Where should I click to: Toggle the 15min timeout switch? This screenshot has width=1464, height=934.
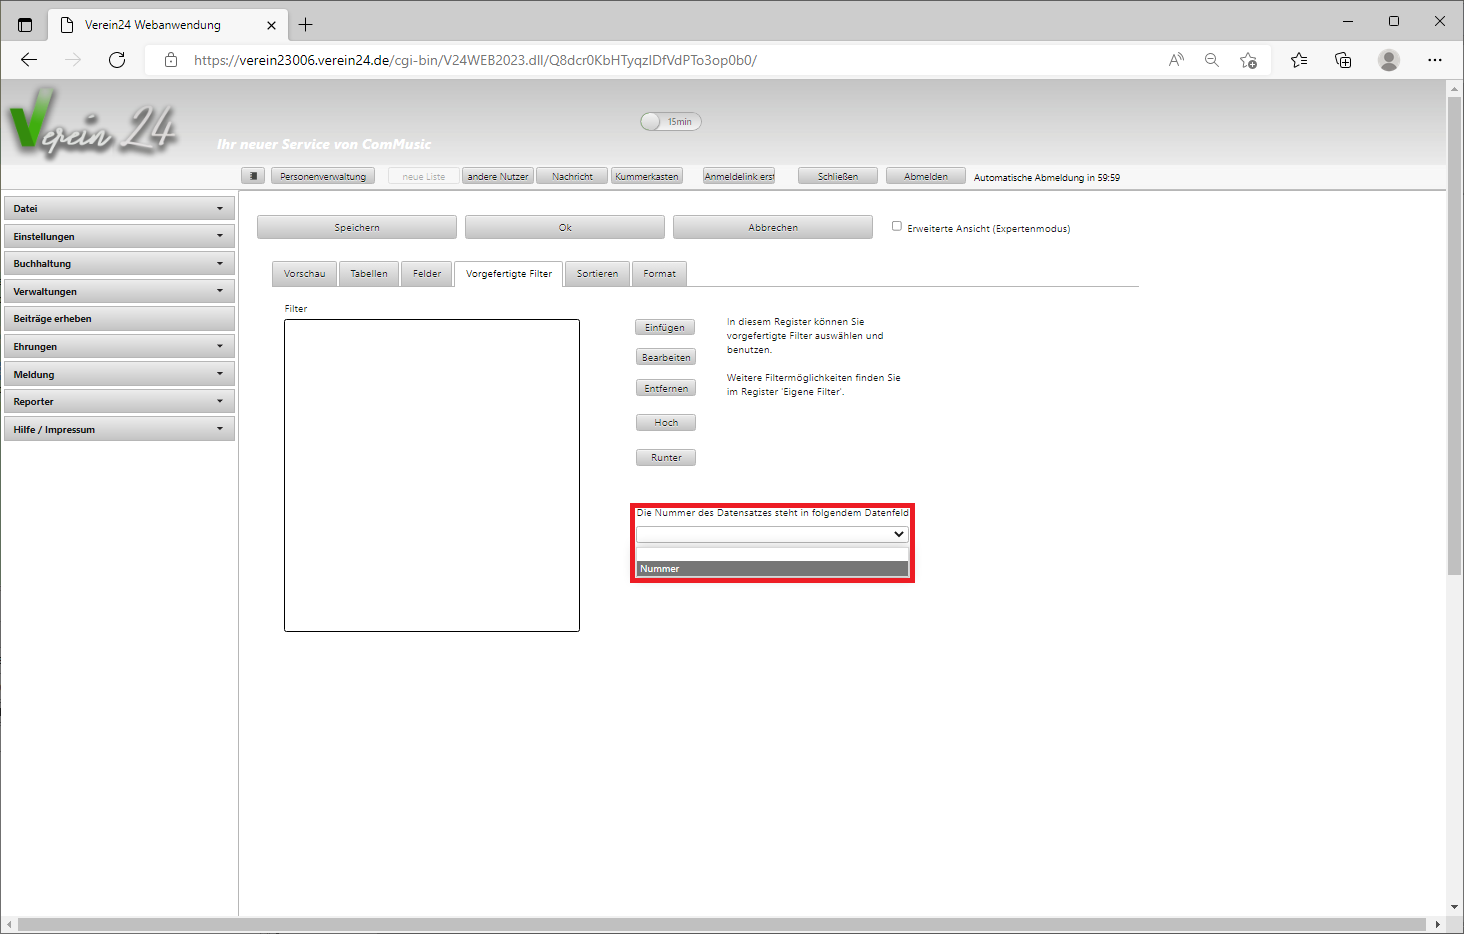point(671,122)
